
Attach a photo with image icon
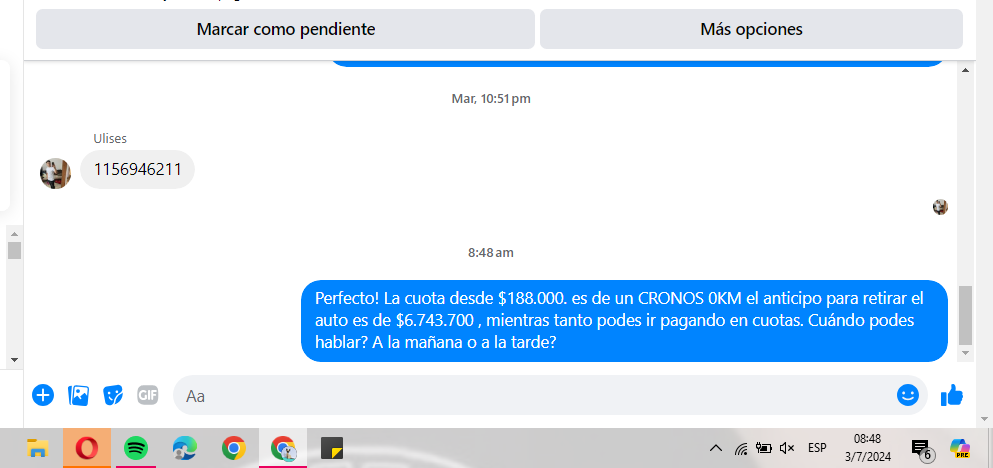tap(78, 395)
